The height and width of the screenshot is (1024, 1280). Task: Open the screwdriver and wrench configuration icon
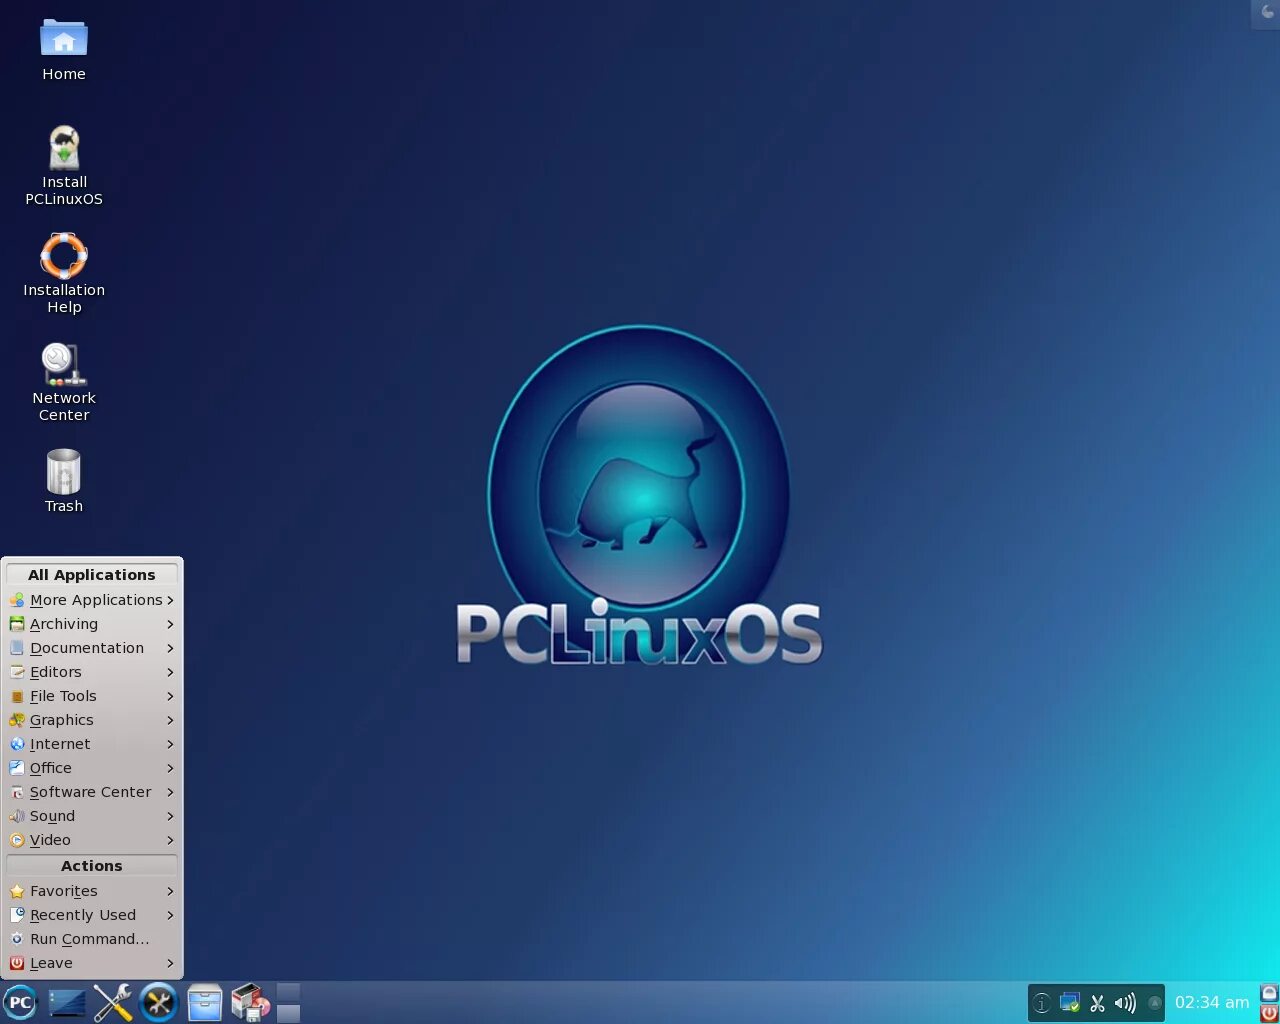[x=113, y=1002]
